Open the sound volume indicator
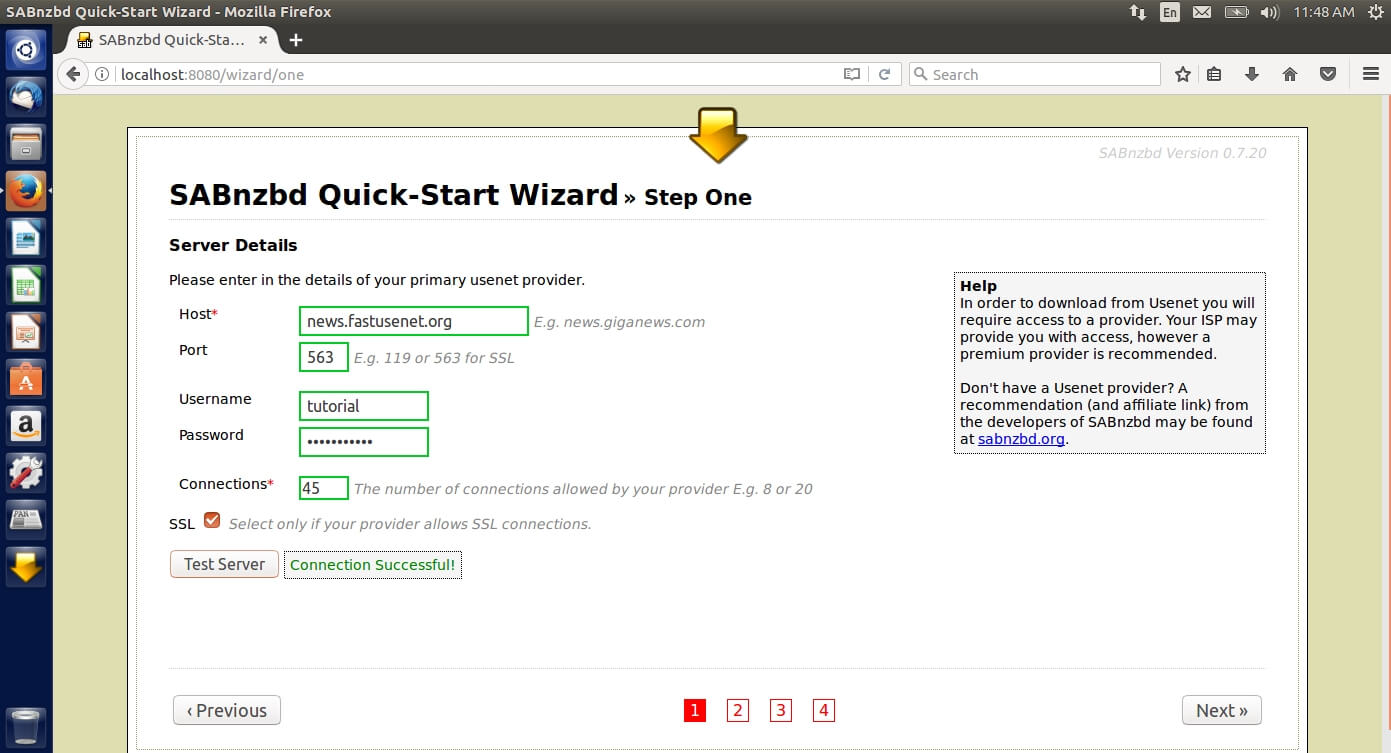1391x753 pixels. click(1270, 12)
